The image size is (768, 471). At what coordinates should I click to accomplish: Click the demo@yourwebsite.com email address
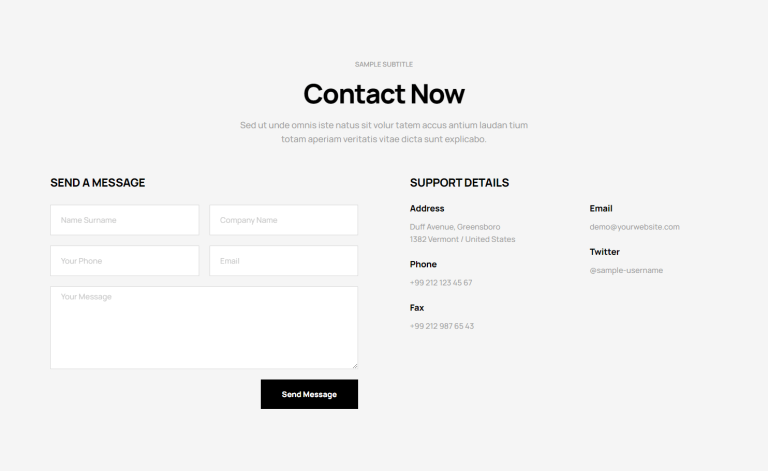pyautogui.click(x=634, y=227)
